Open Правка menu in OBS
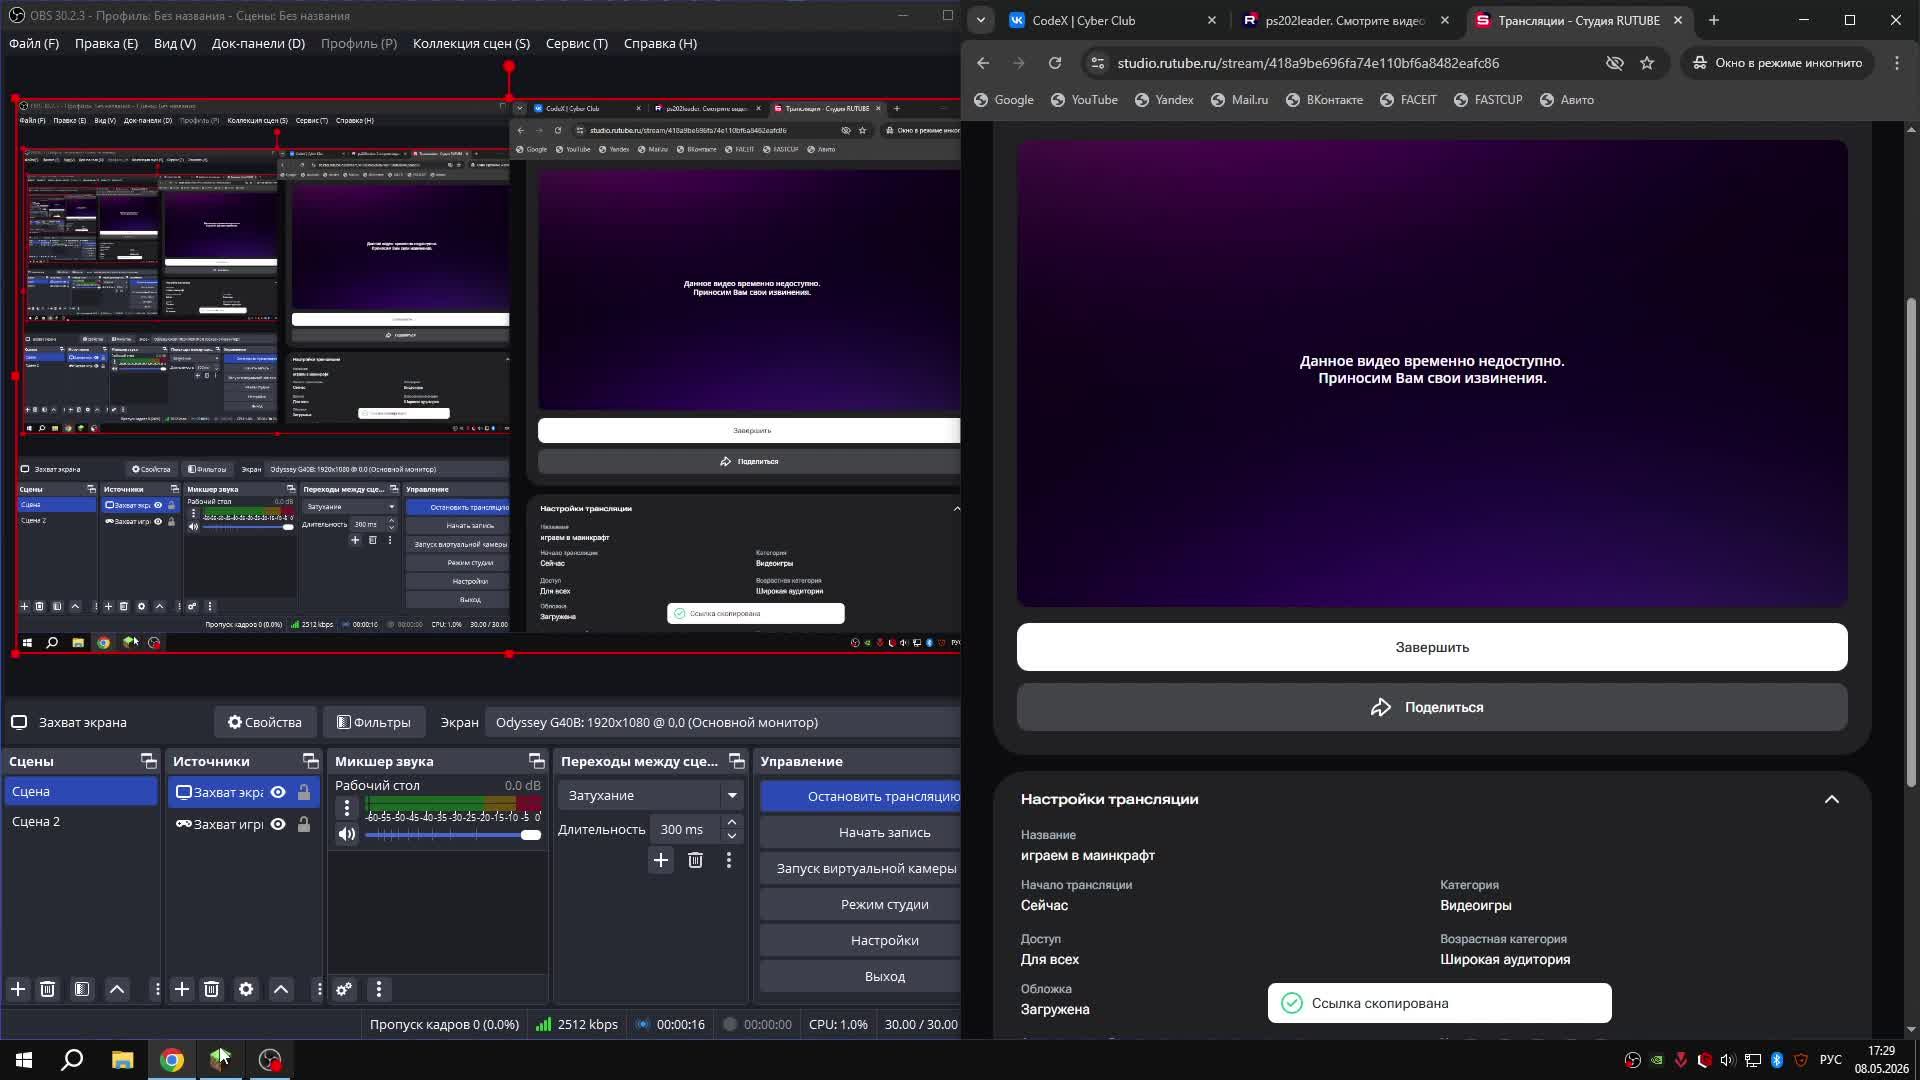Screen dimensions: 1920x1080 tap(106, 43)
